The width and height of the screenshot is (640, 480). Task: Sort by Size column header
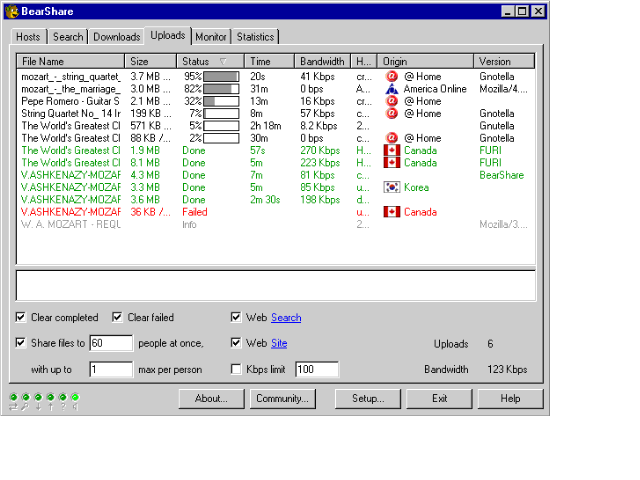point(151,61)
